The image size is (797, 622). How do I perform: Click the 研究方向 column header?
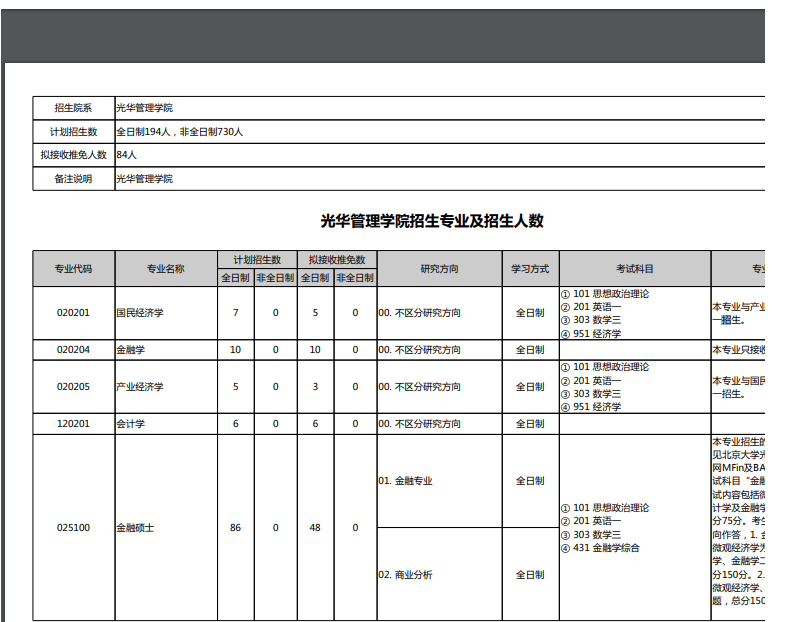coord(440,268)
